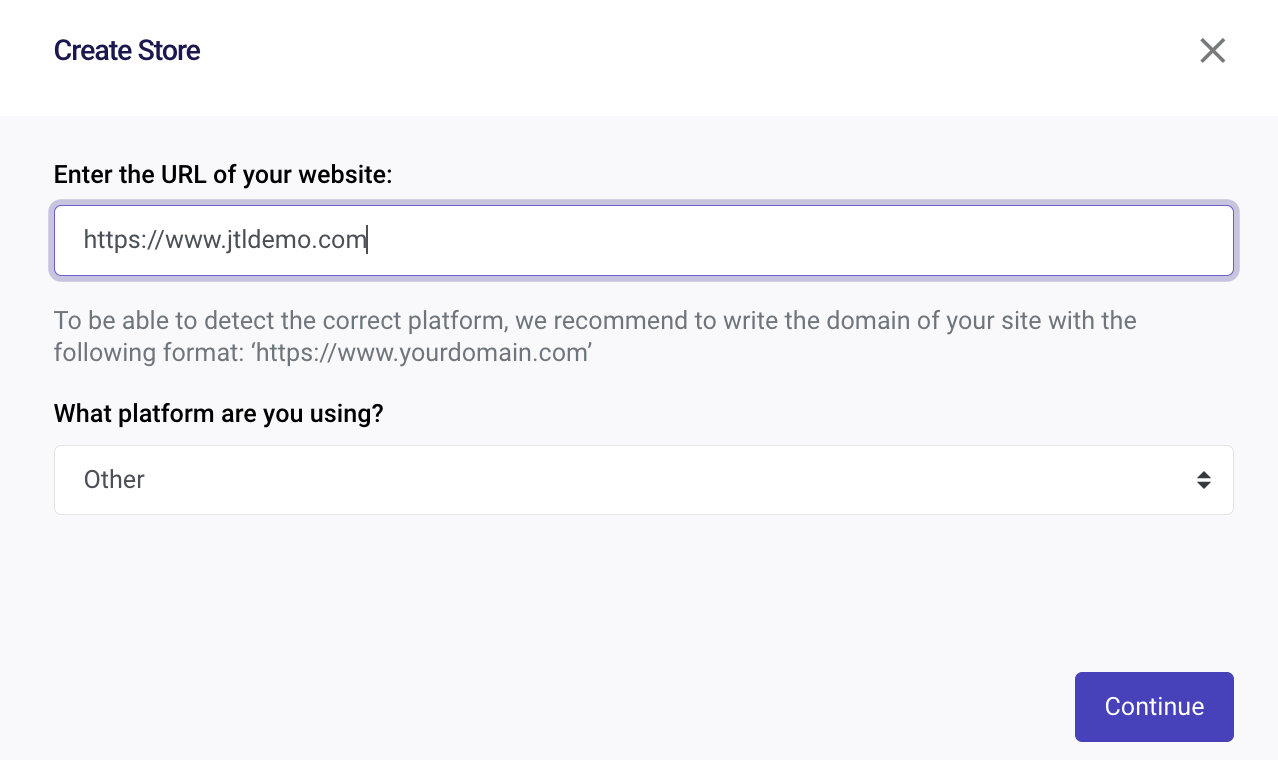Screen dimensions: 1278x760
Task: Close the Create Store dialog with X
Action: point(1212,51)
